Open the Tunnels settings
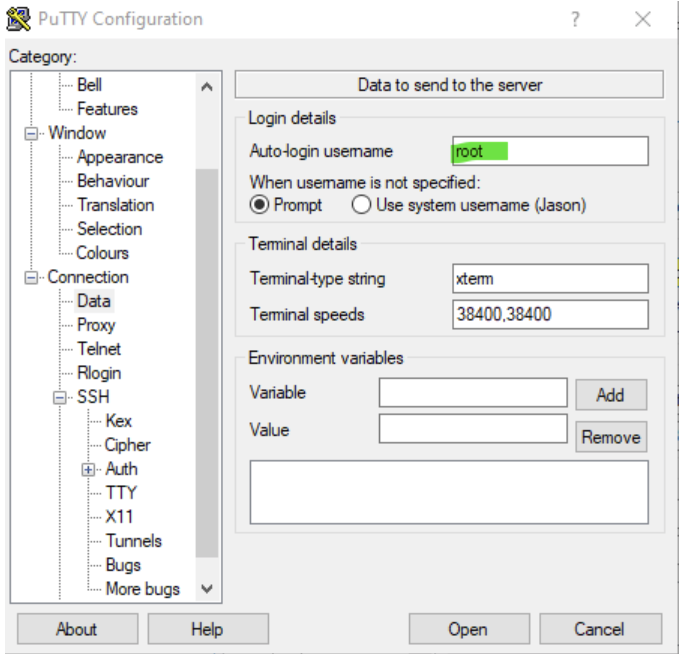Screen dimensions: 688x654 coord(134,541)
